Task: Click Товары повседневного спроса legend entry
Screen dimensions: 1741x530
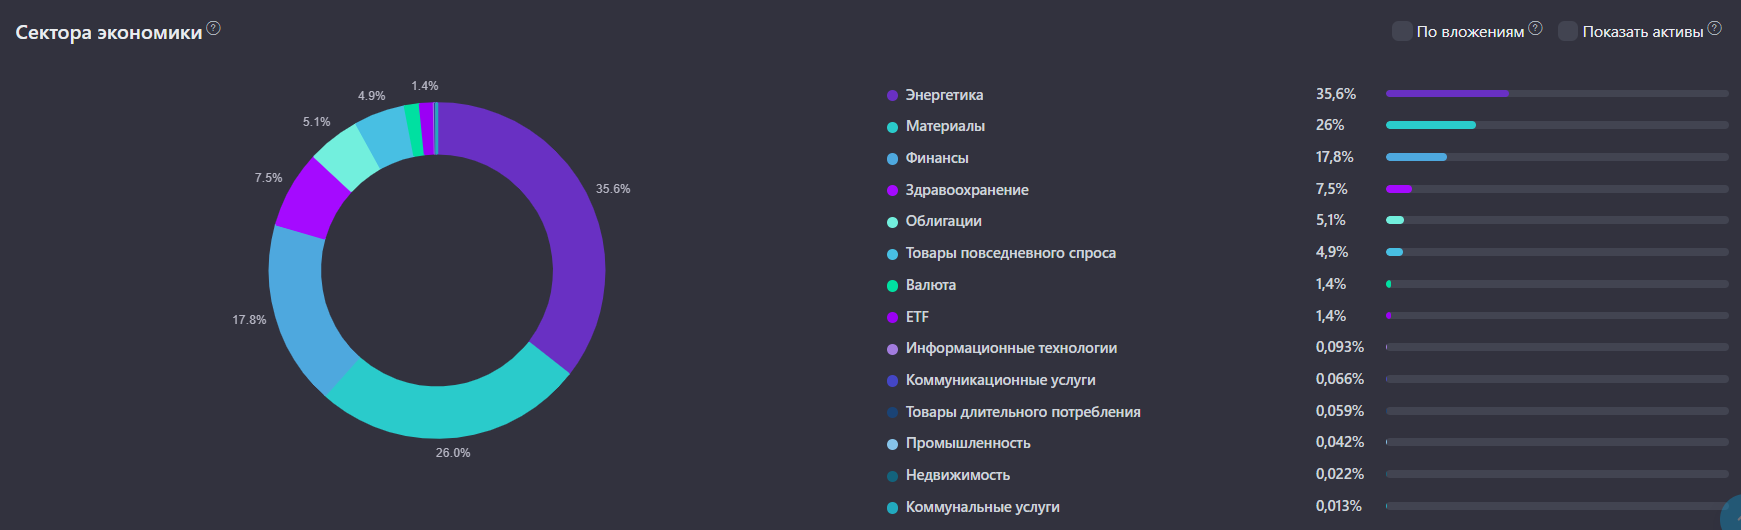Action: click(x=1010, y=253)
